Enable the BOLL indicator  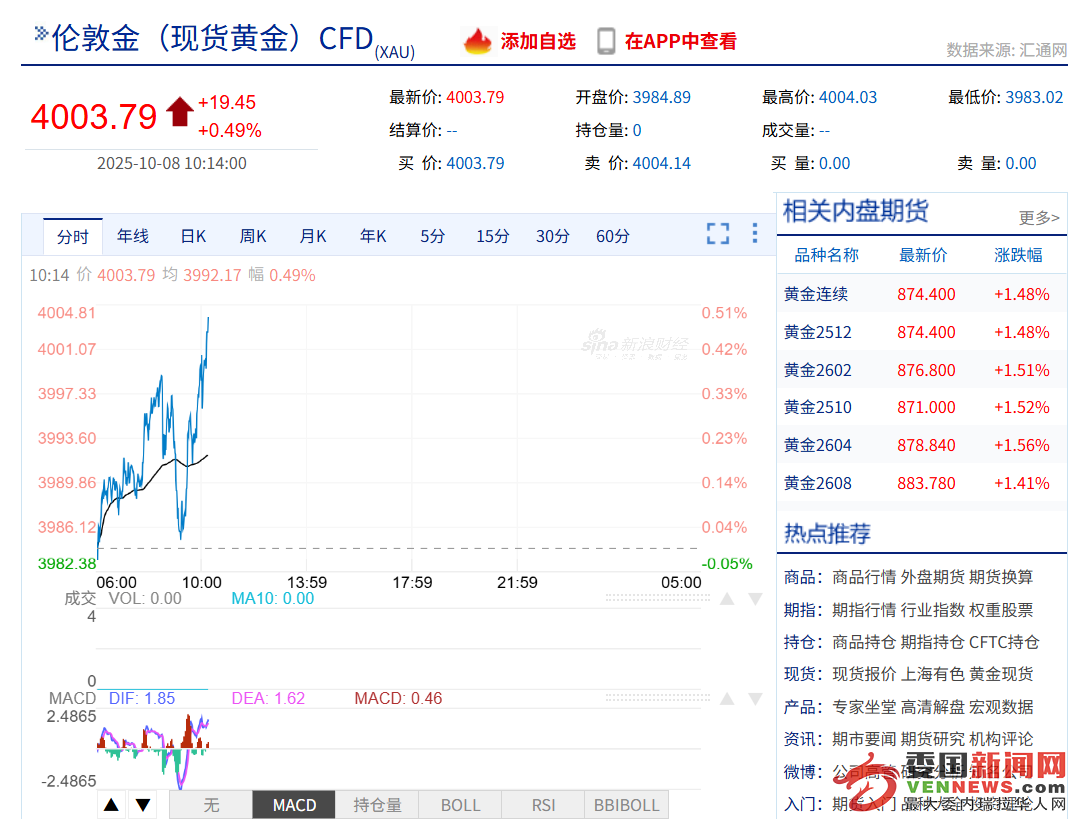[x=460, y=805]
